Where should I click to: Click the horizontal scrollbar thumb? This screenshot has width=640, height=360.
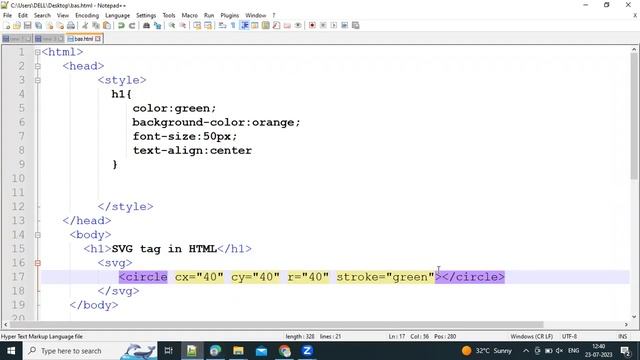point(277,325)
